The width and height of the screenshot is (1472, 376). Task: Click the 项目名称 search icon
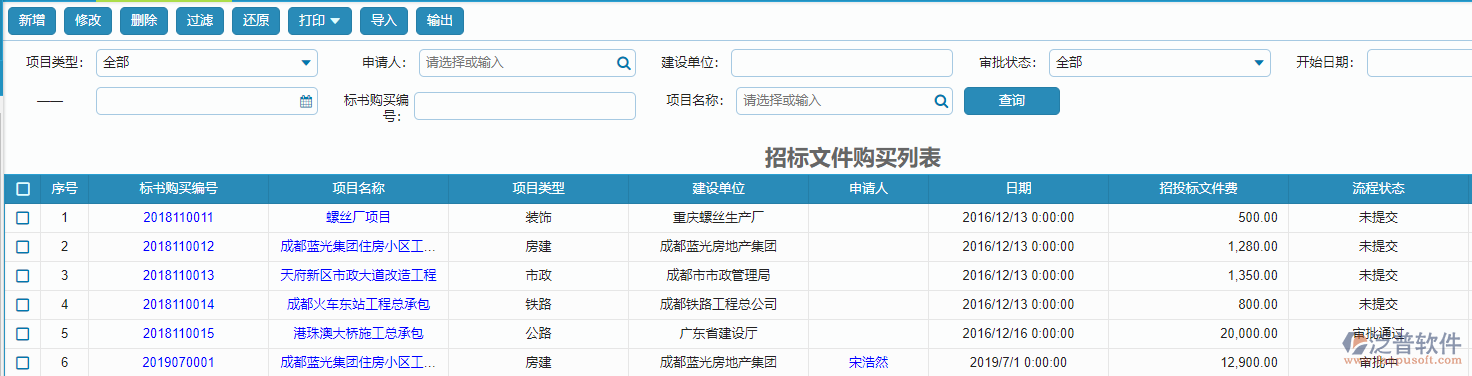(941, 101)
